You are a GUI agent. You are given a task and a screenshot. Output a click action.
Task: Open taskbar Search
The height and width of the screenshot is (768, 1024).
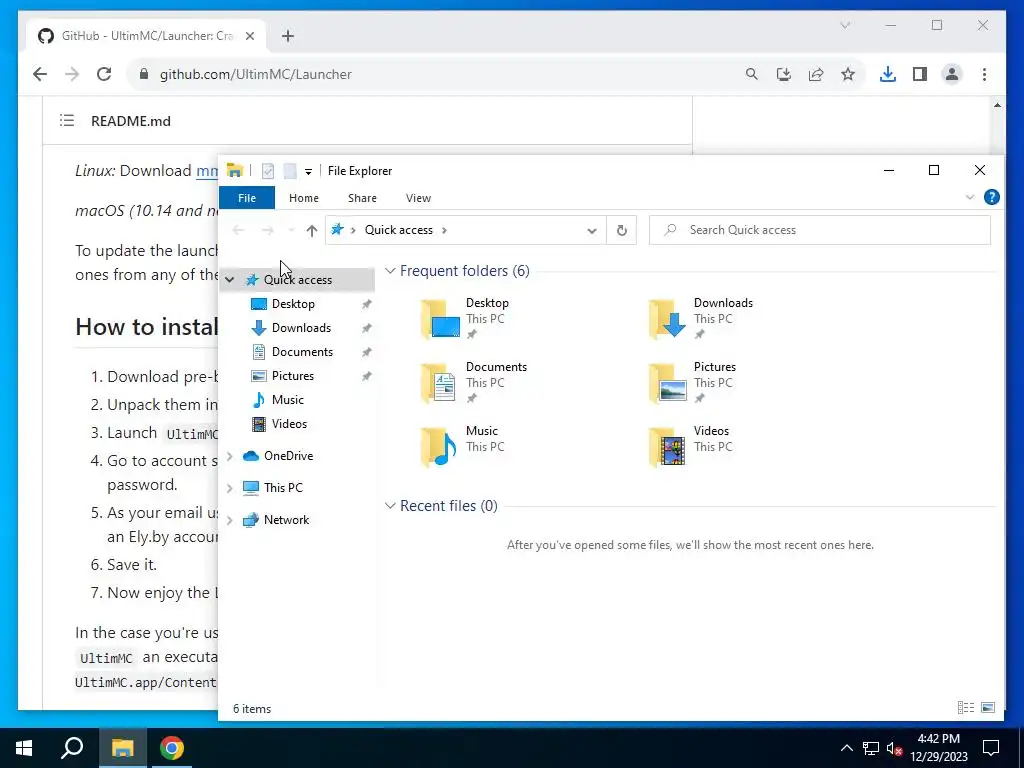(x=72, y=748)
